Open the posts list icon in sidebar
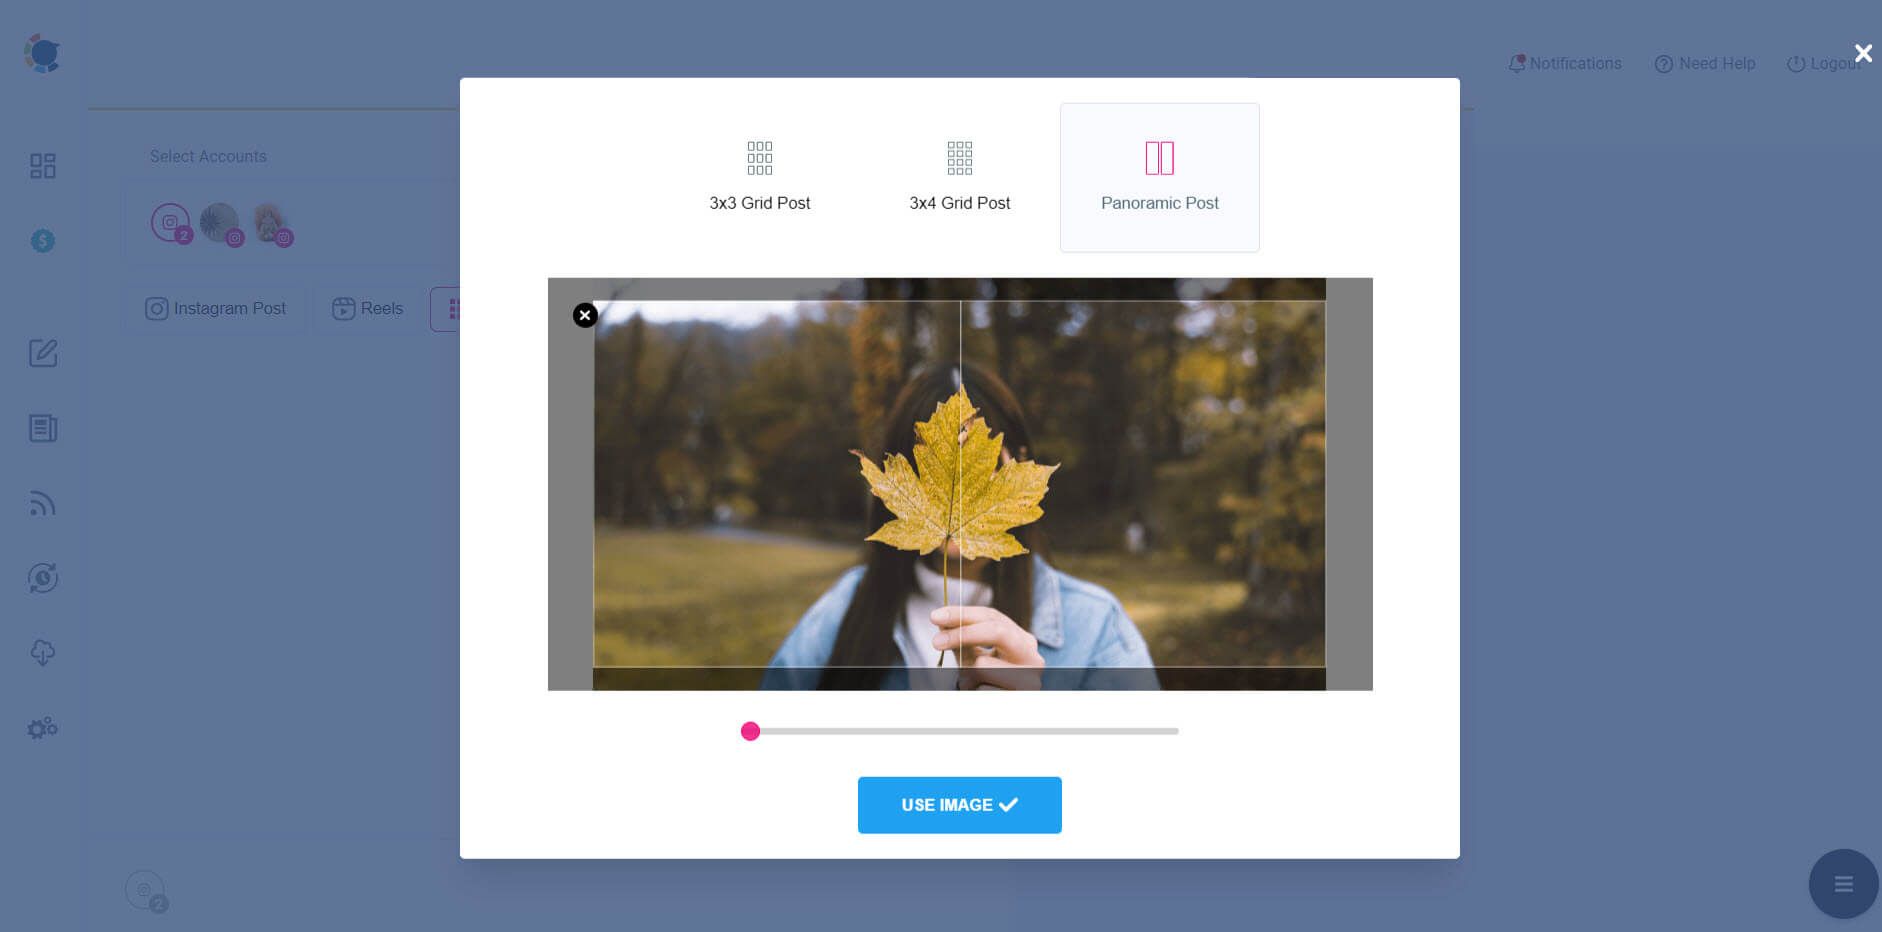 (42, 428)
